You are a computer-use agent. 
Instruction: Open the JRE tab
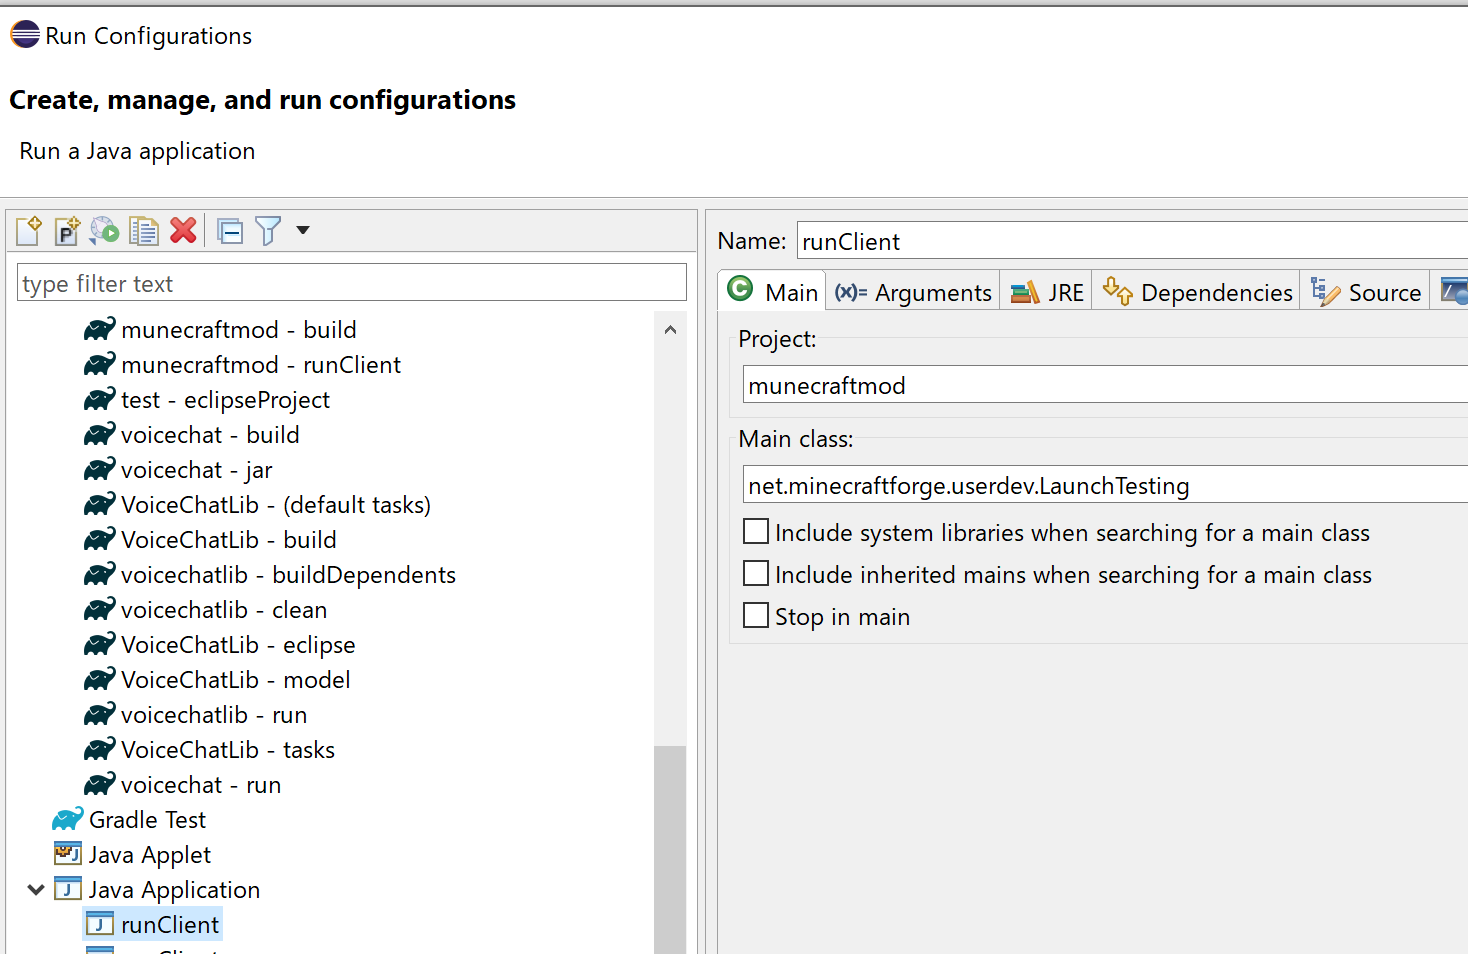[x=1046, y=291]
